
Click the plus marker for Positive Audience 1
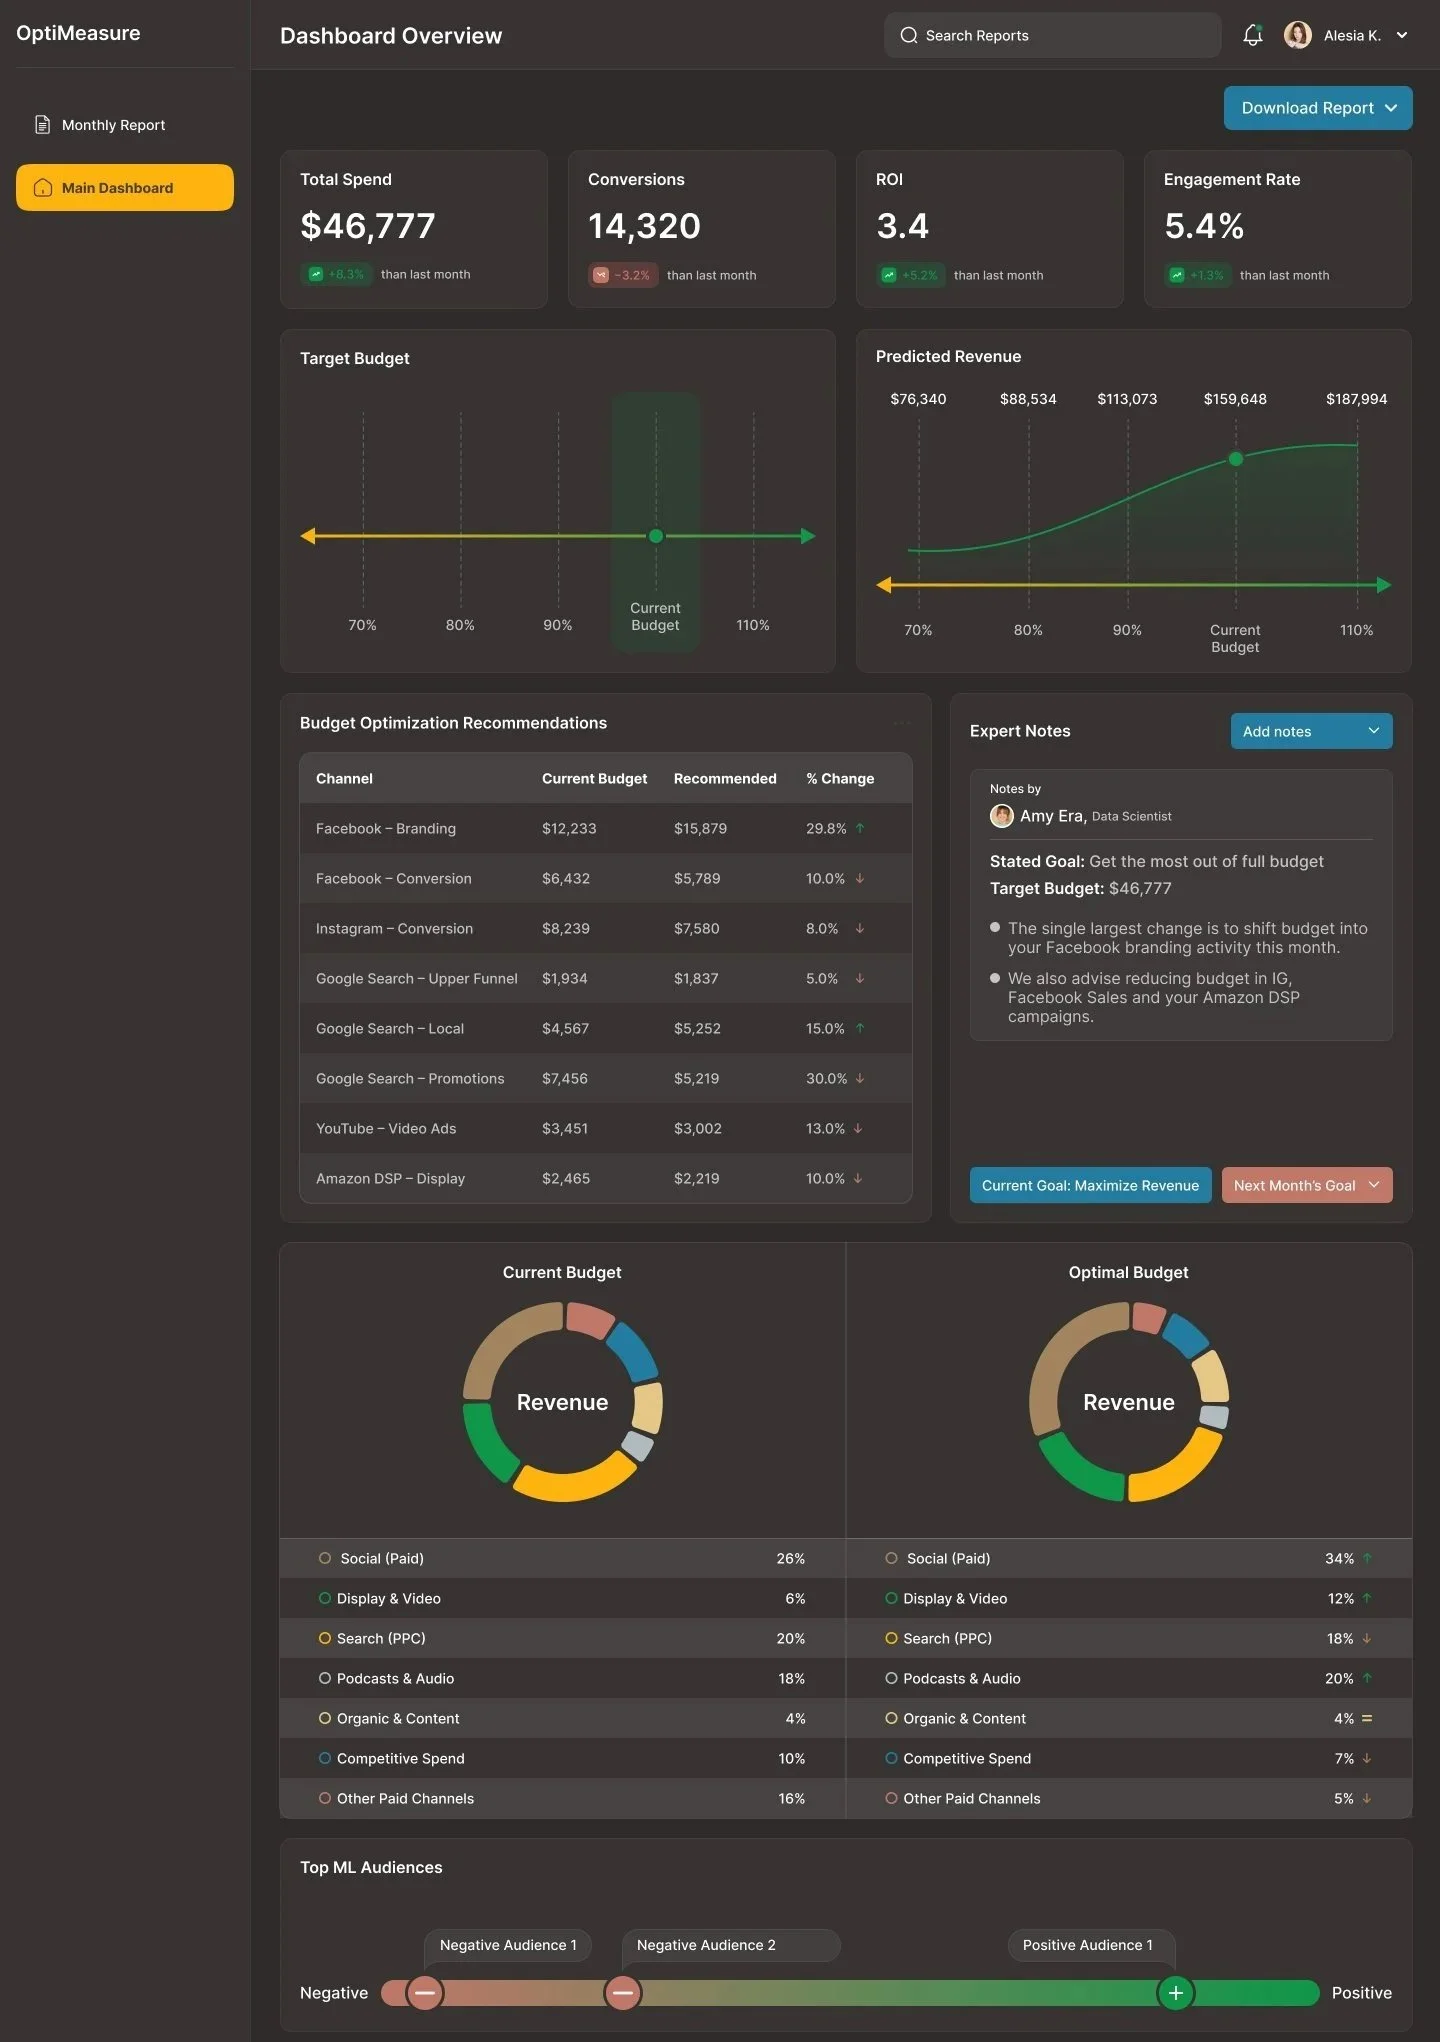click(1176, 1993)
